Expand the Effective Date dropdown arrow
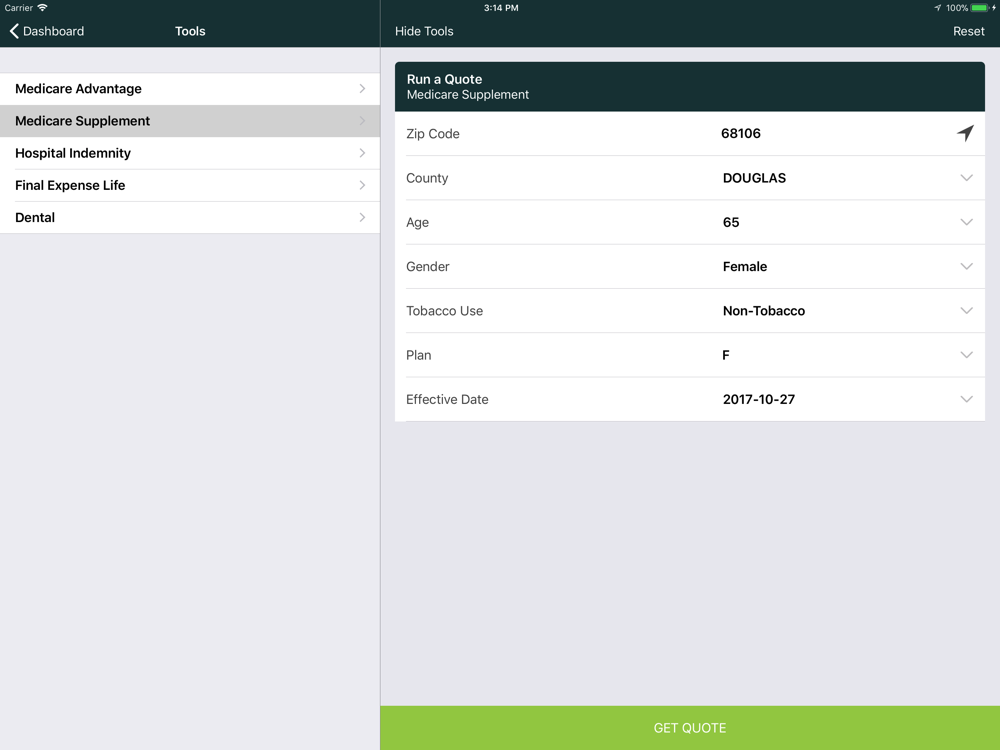 coord(966,399)
